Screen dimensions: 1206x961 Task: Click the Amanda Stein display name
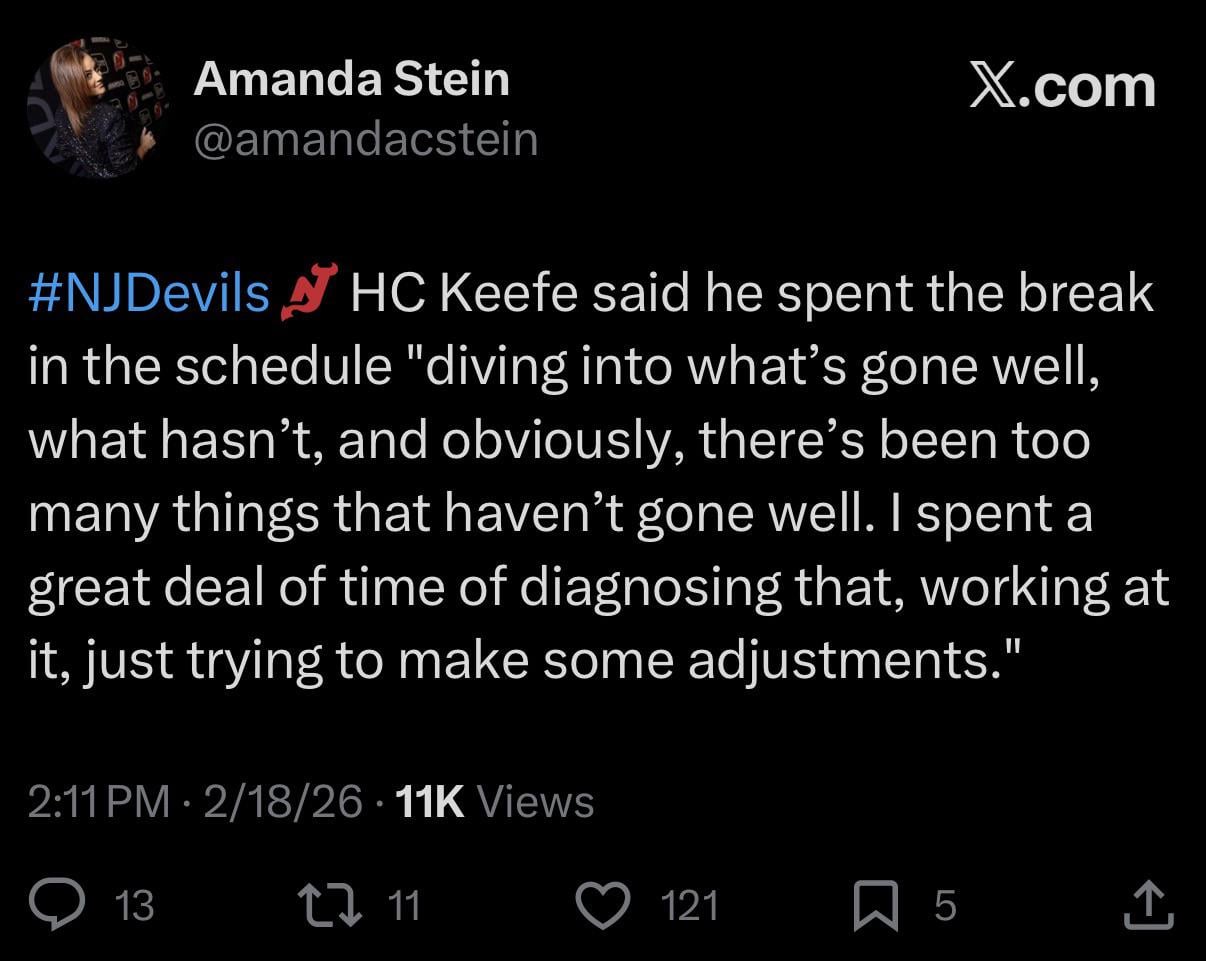click(351, 79)
